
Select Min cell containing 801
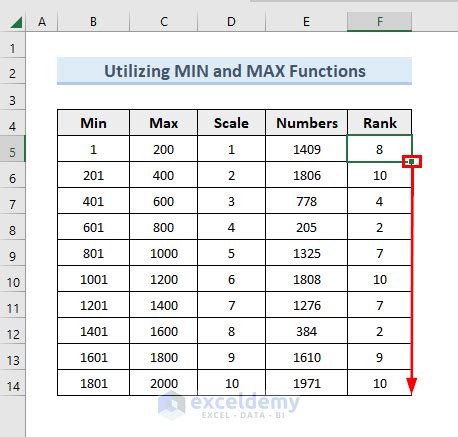(x=93, y=253)
